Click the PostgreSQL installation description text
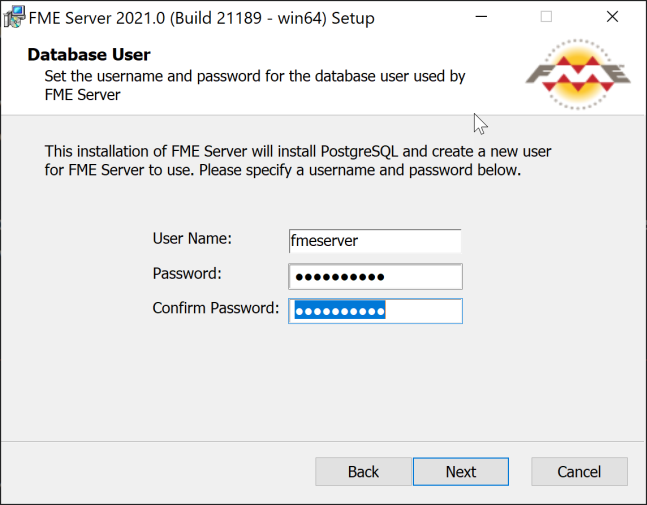The width and height of the screenshot is (647, 505). [x=298, y=160]
